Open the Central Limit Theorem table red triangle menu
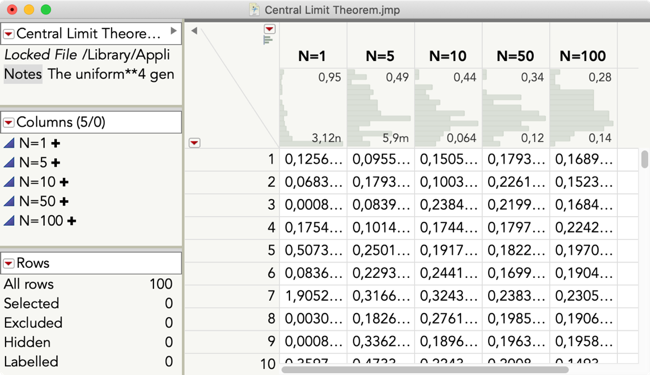 point(9,34)
